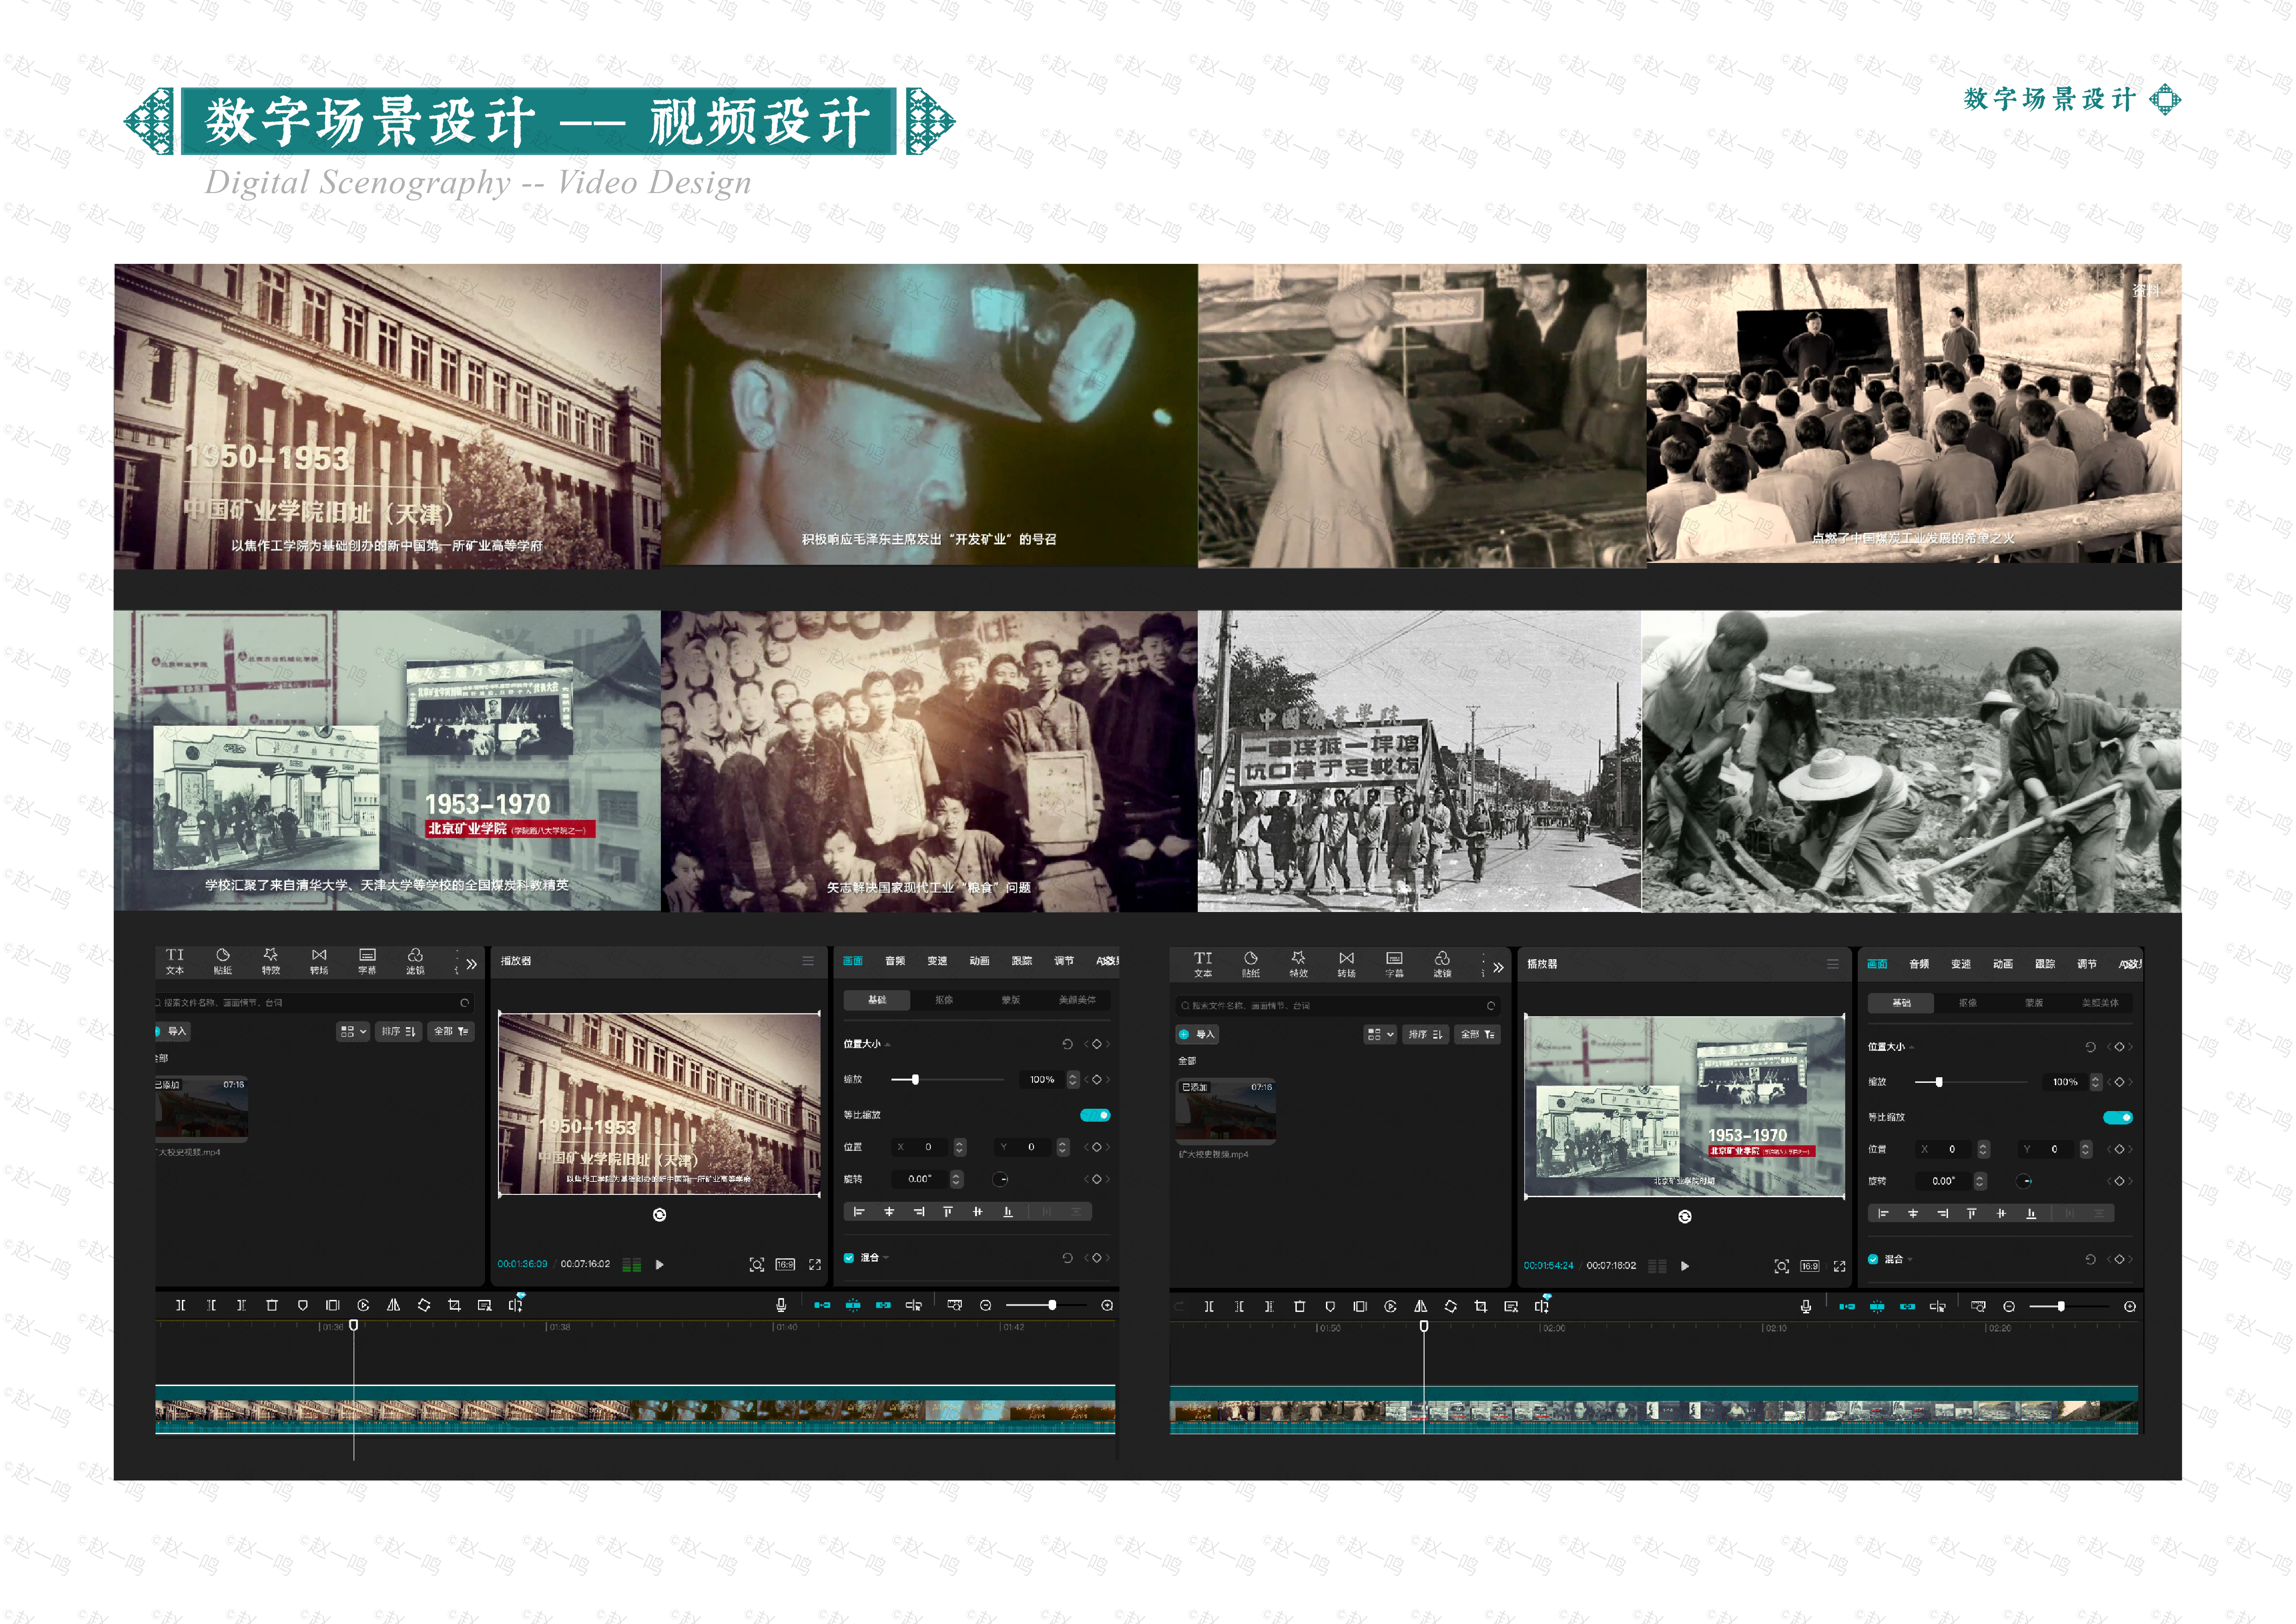
Task: Click the mirror flip icon in right editor's toolbar
Action: click(1420, 1307)
